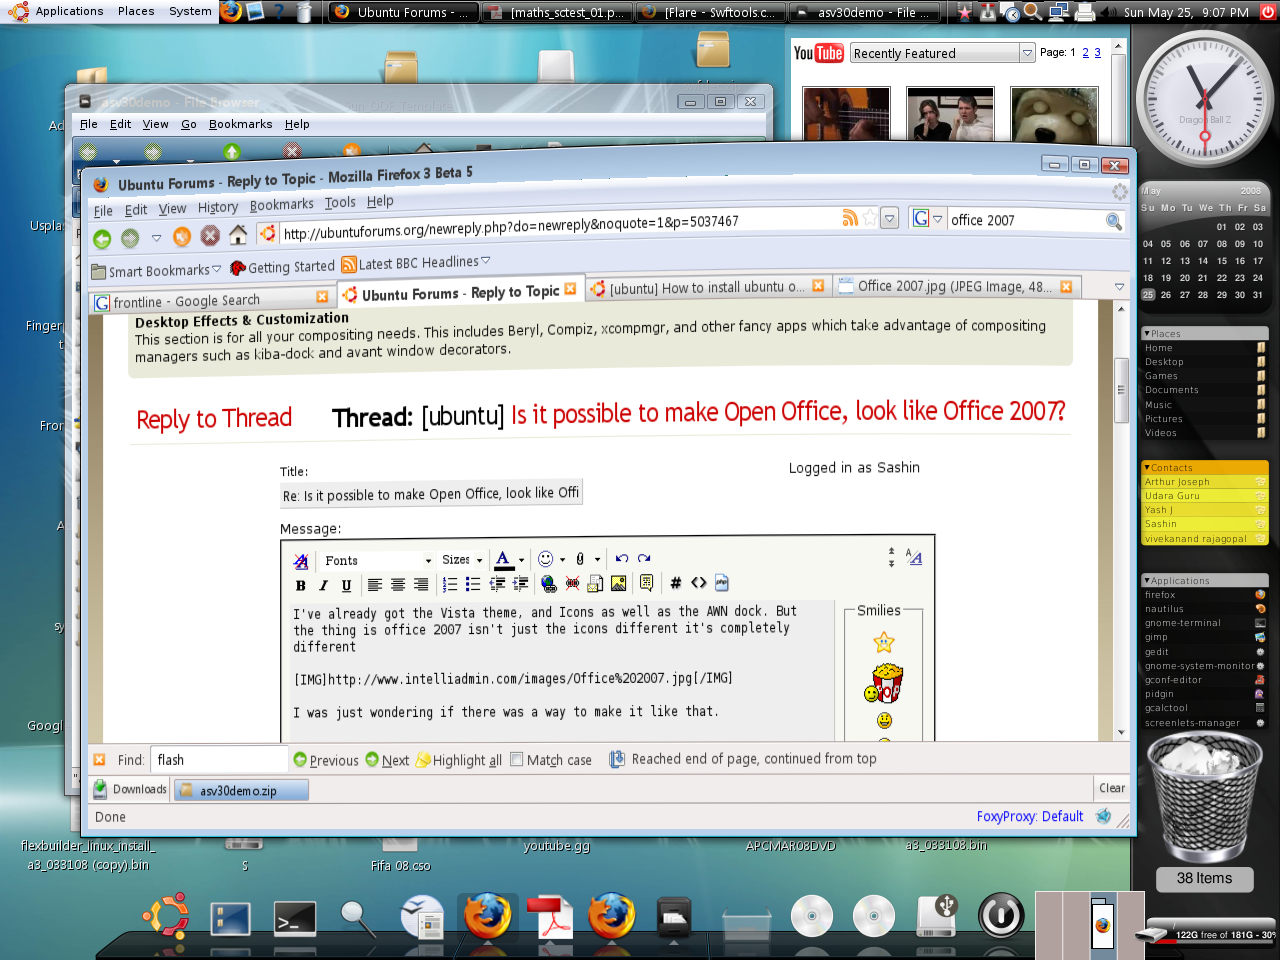The height and width of the screenshot is (960, 1280).
Task: Open Firefox Bookmarks menu
Action: pyautogui.click(x=282, y=204)
